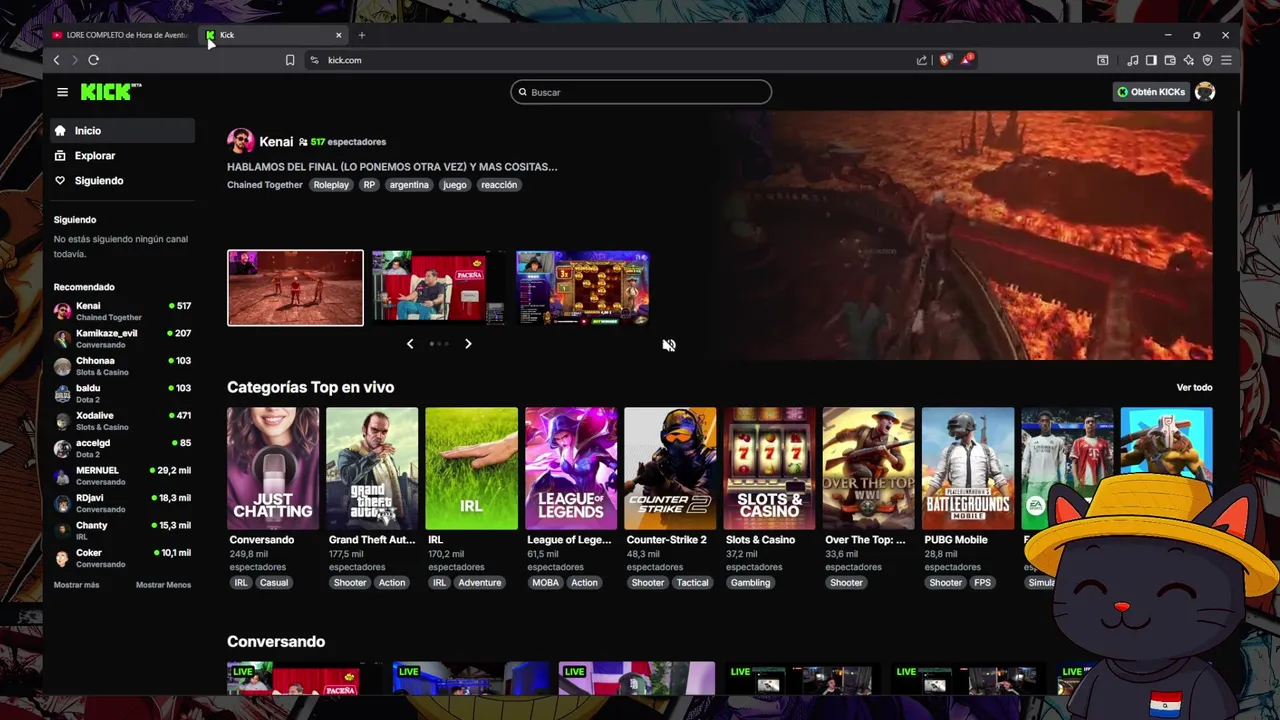Open Chanty recommended channel

point(122,531)
